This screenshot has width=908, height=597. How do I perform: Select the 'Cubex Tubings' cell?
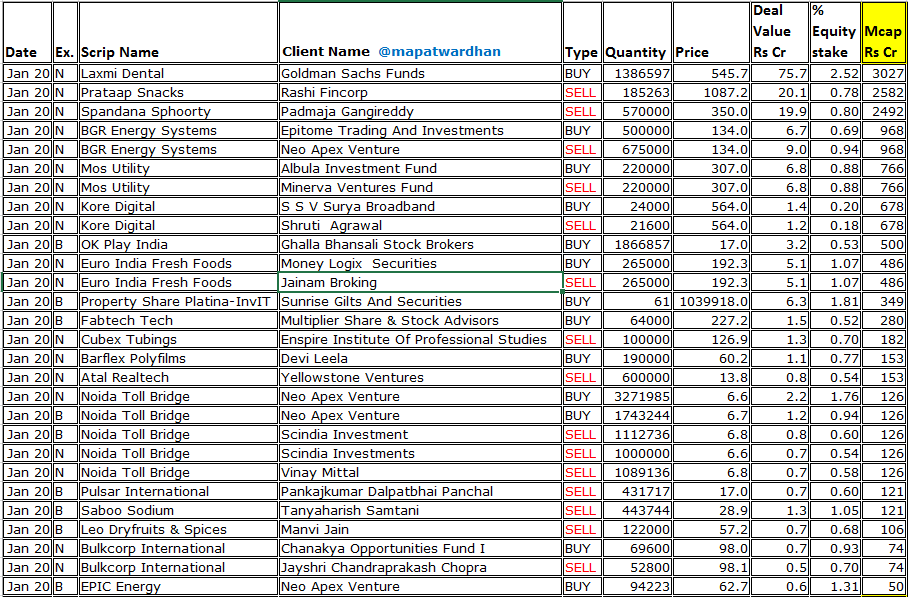click(178, 339)
